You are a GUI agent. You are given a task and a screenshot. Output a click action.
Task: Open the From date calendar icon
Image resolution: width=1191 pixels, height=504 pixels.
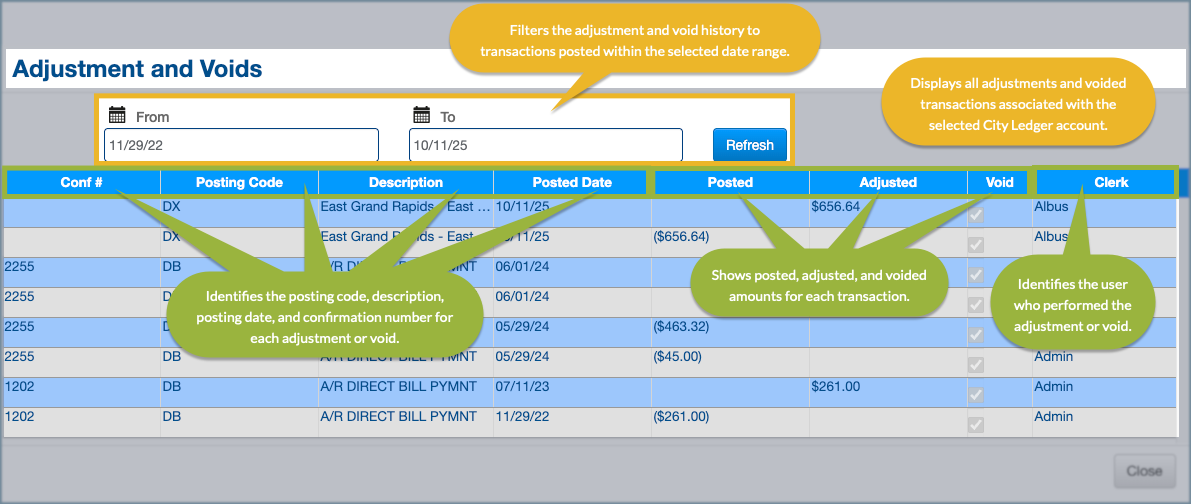[117, 115]
